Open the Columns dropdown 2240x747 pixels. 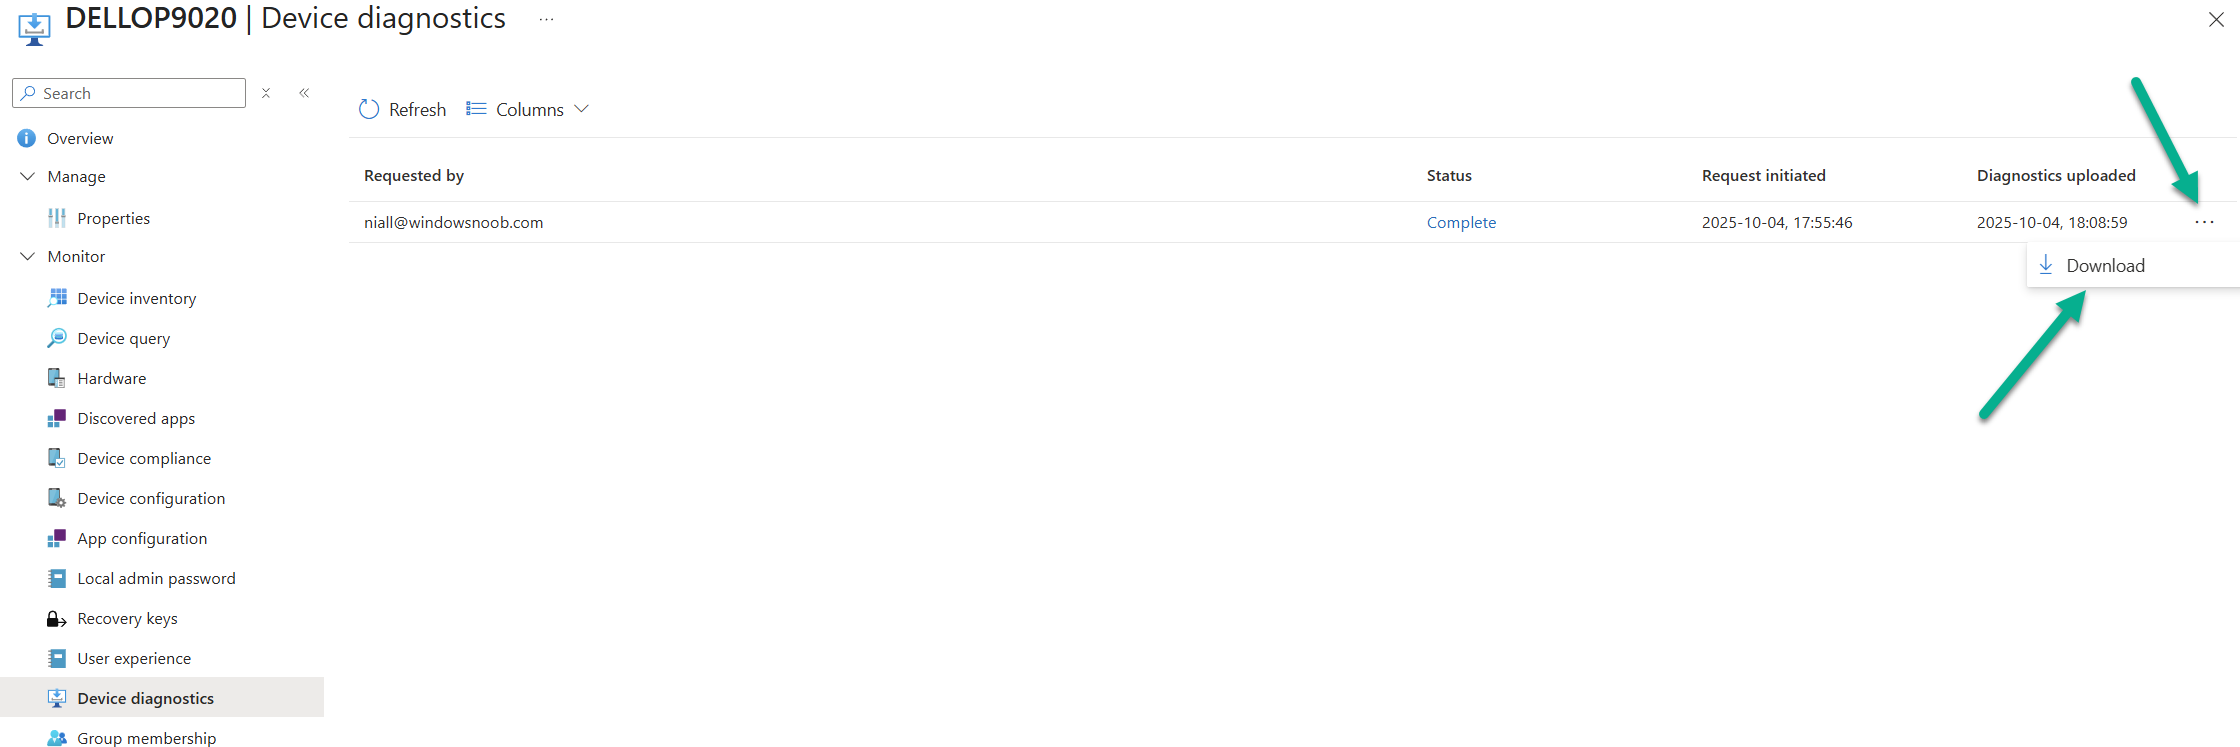click(x=528, y=109)
